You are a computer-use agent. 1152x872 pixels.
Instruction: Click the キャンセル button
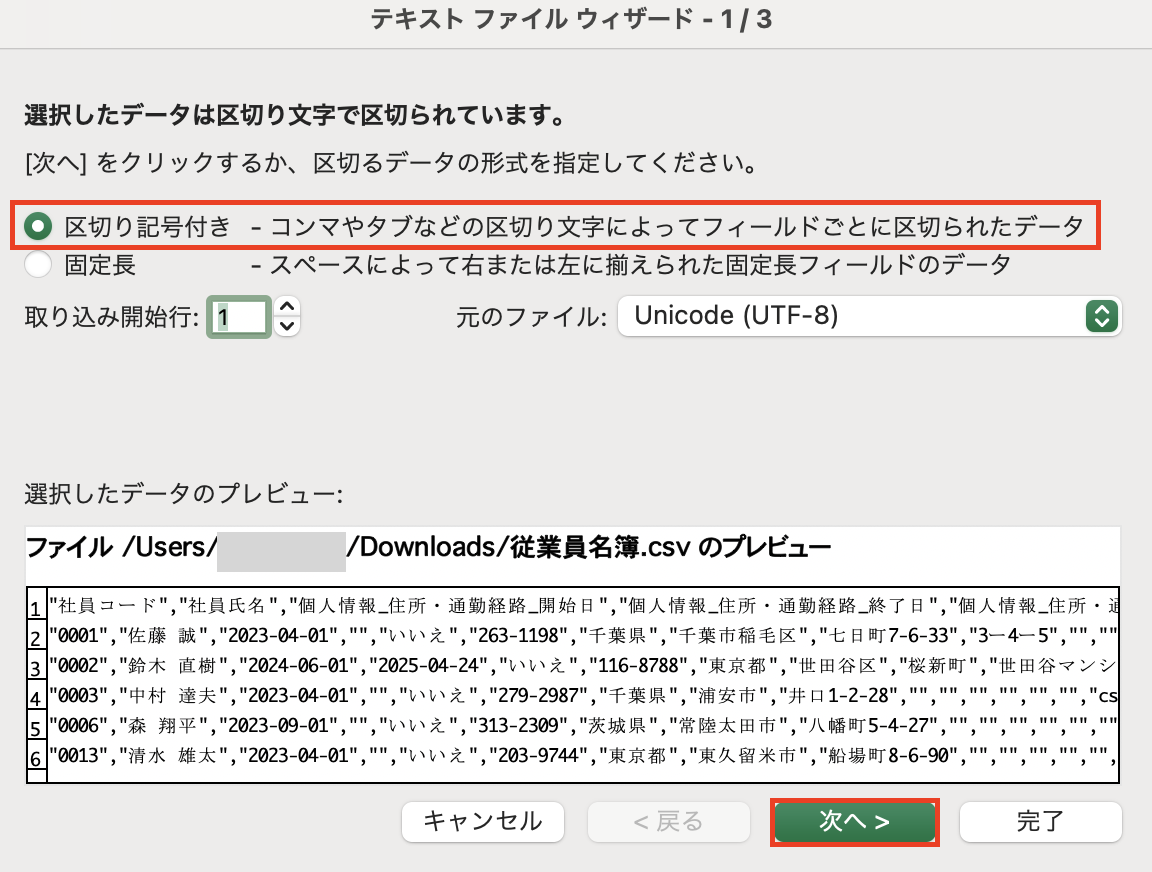tap(483, 822)
